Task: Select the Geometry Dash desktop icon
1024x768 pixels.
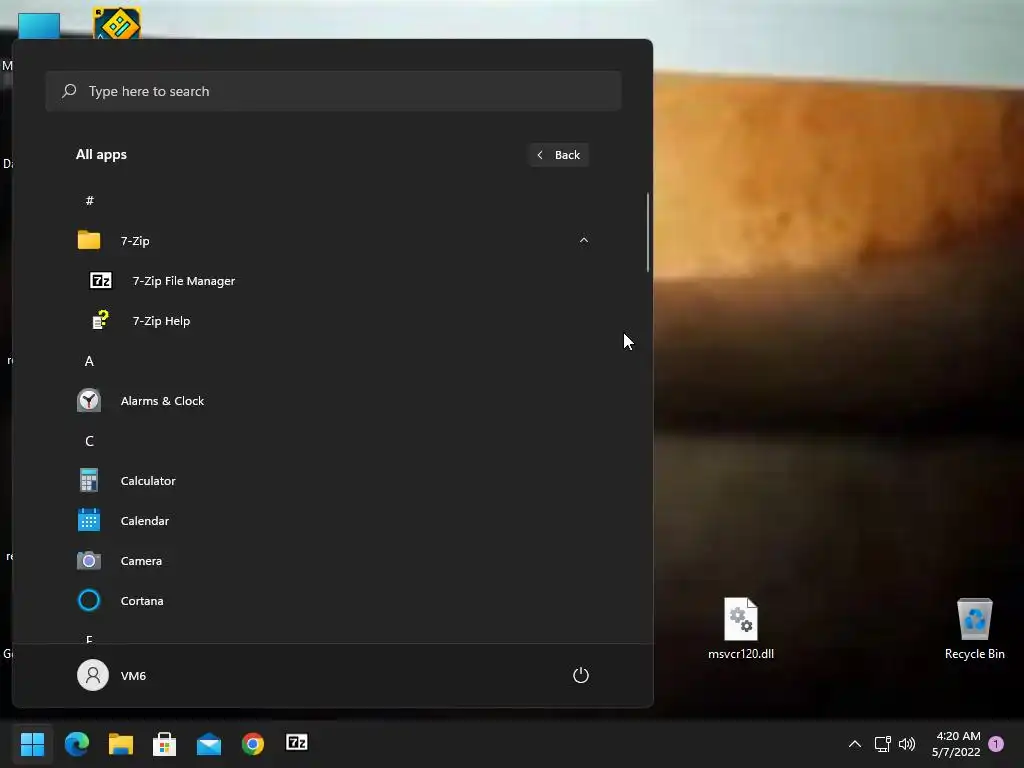Action: (x=117, y=24)
